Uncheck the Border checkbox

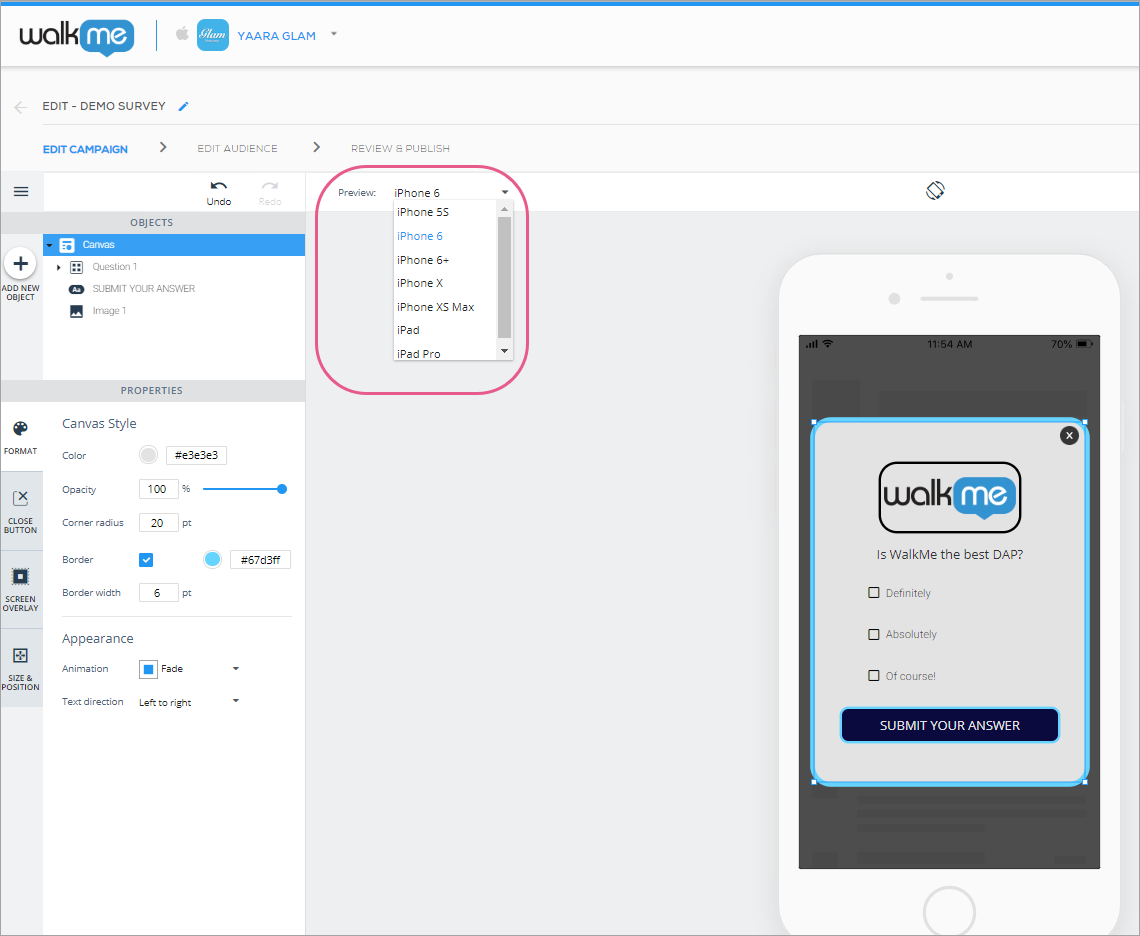(x=146, y=560)
